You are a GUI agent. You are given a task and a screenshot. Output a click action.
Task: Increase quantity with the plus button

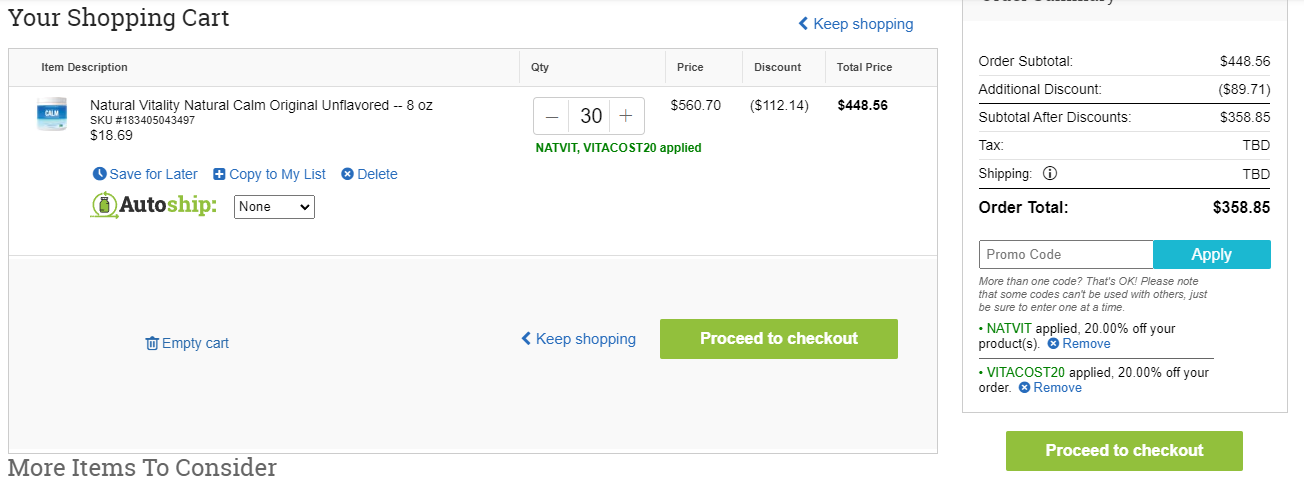[x=626, y=116]
